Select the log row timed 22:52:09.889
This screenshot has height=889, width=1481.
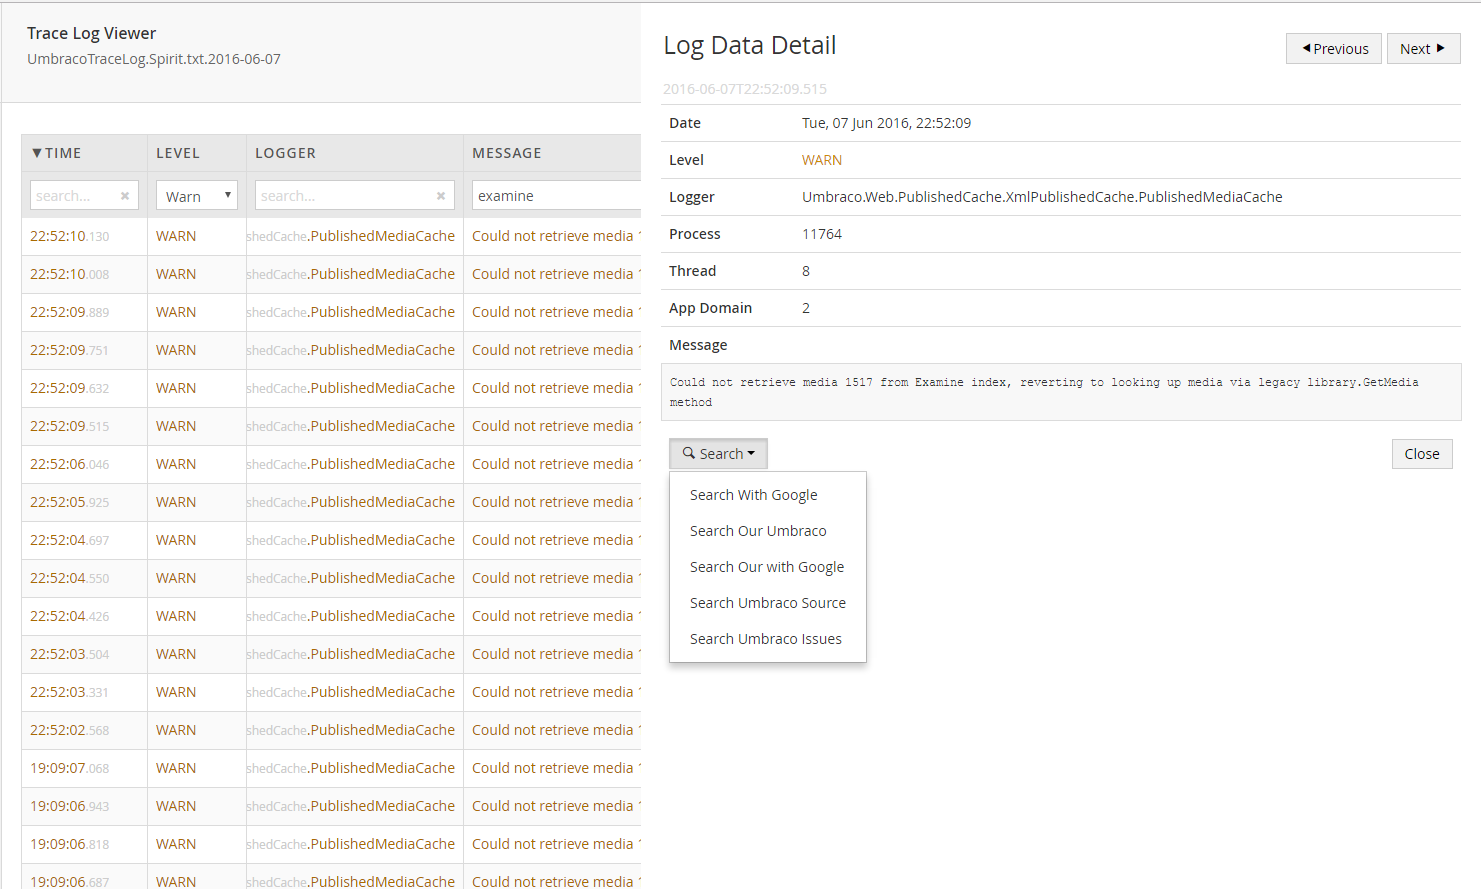(331, 313)
